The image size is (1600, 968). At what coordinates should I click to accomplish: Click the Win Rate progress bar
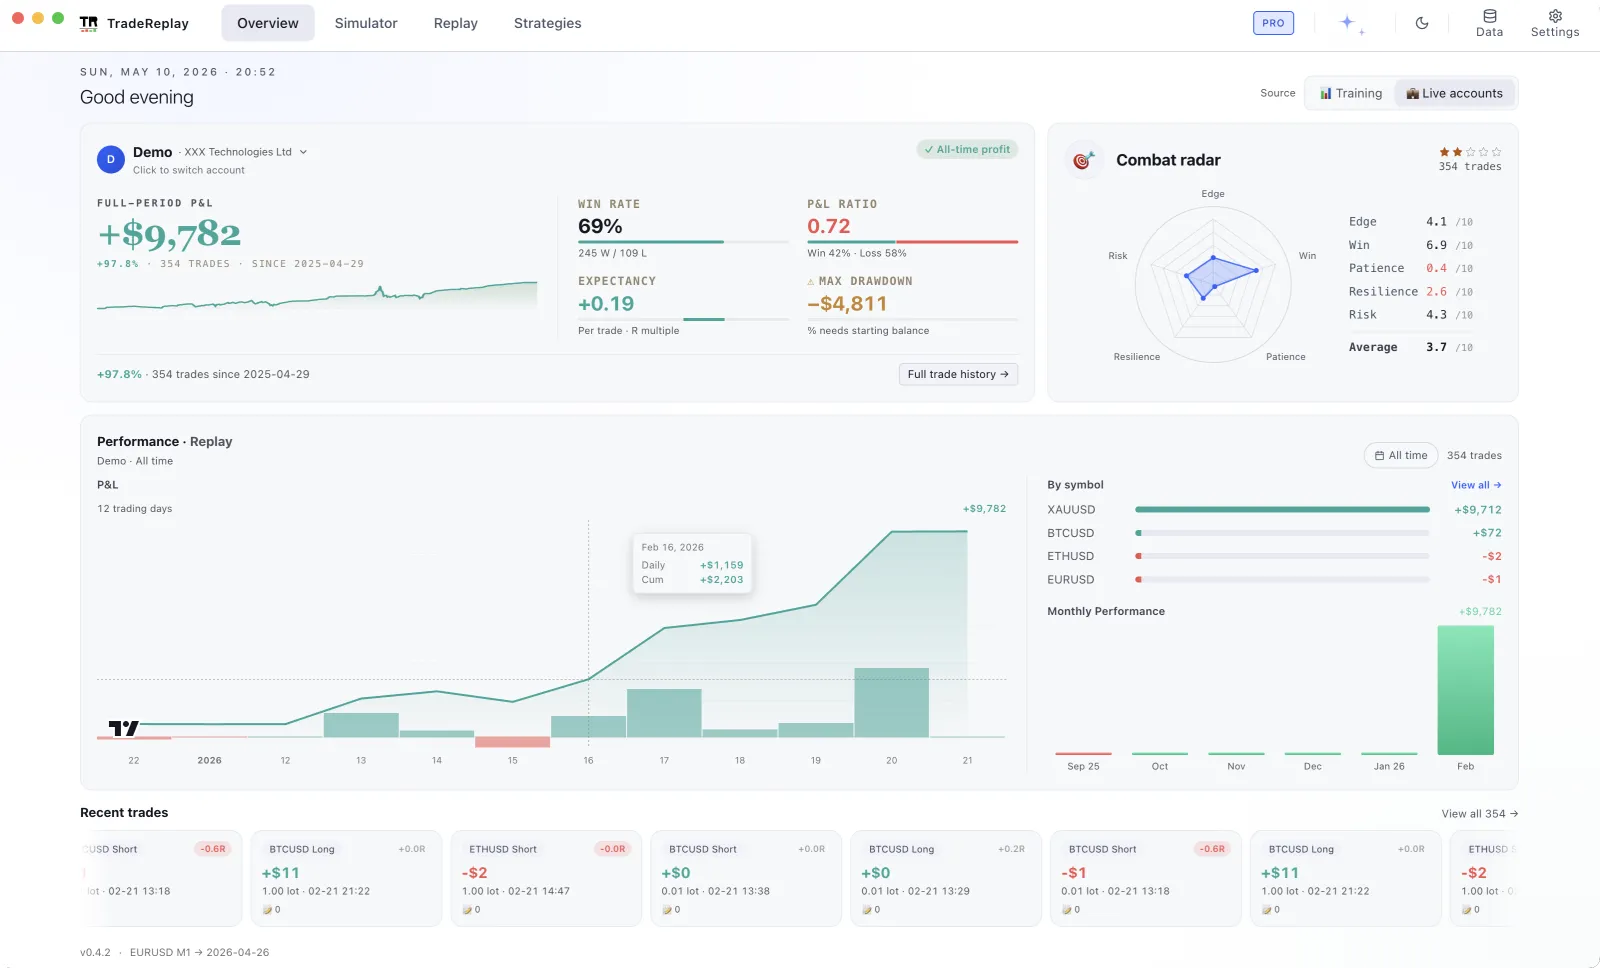(x=683, y=242)
